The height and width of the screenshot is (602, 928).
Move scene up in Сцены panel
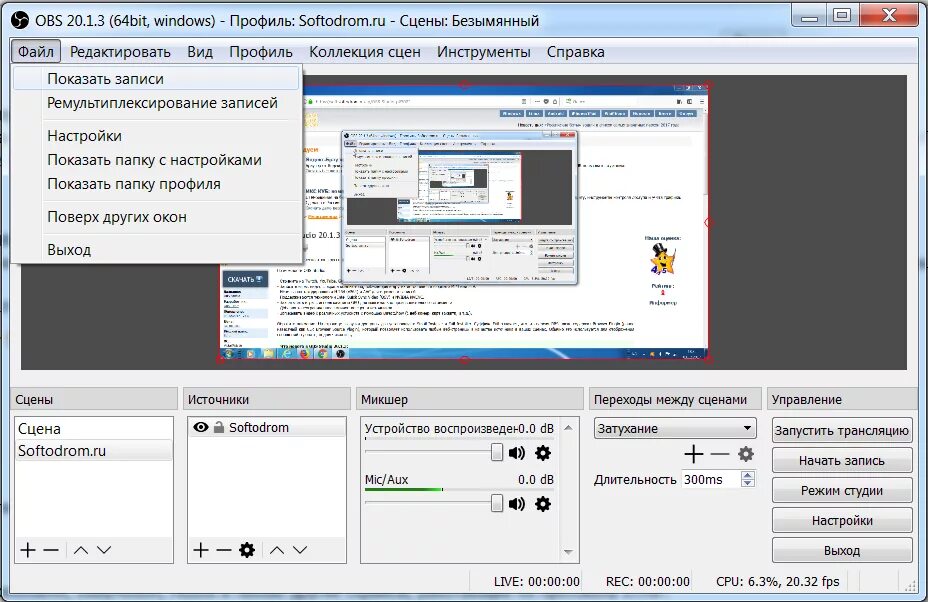tap(81, 550)
